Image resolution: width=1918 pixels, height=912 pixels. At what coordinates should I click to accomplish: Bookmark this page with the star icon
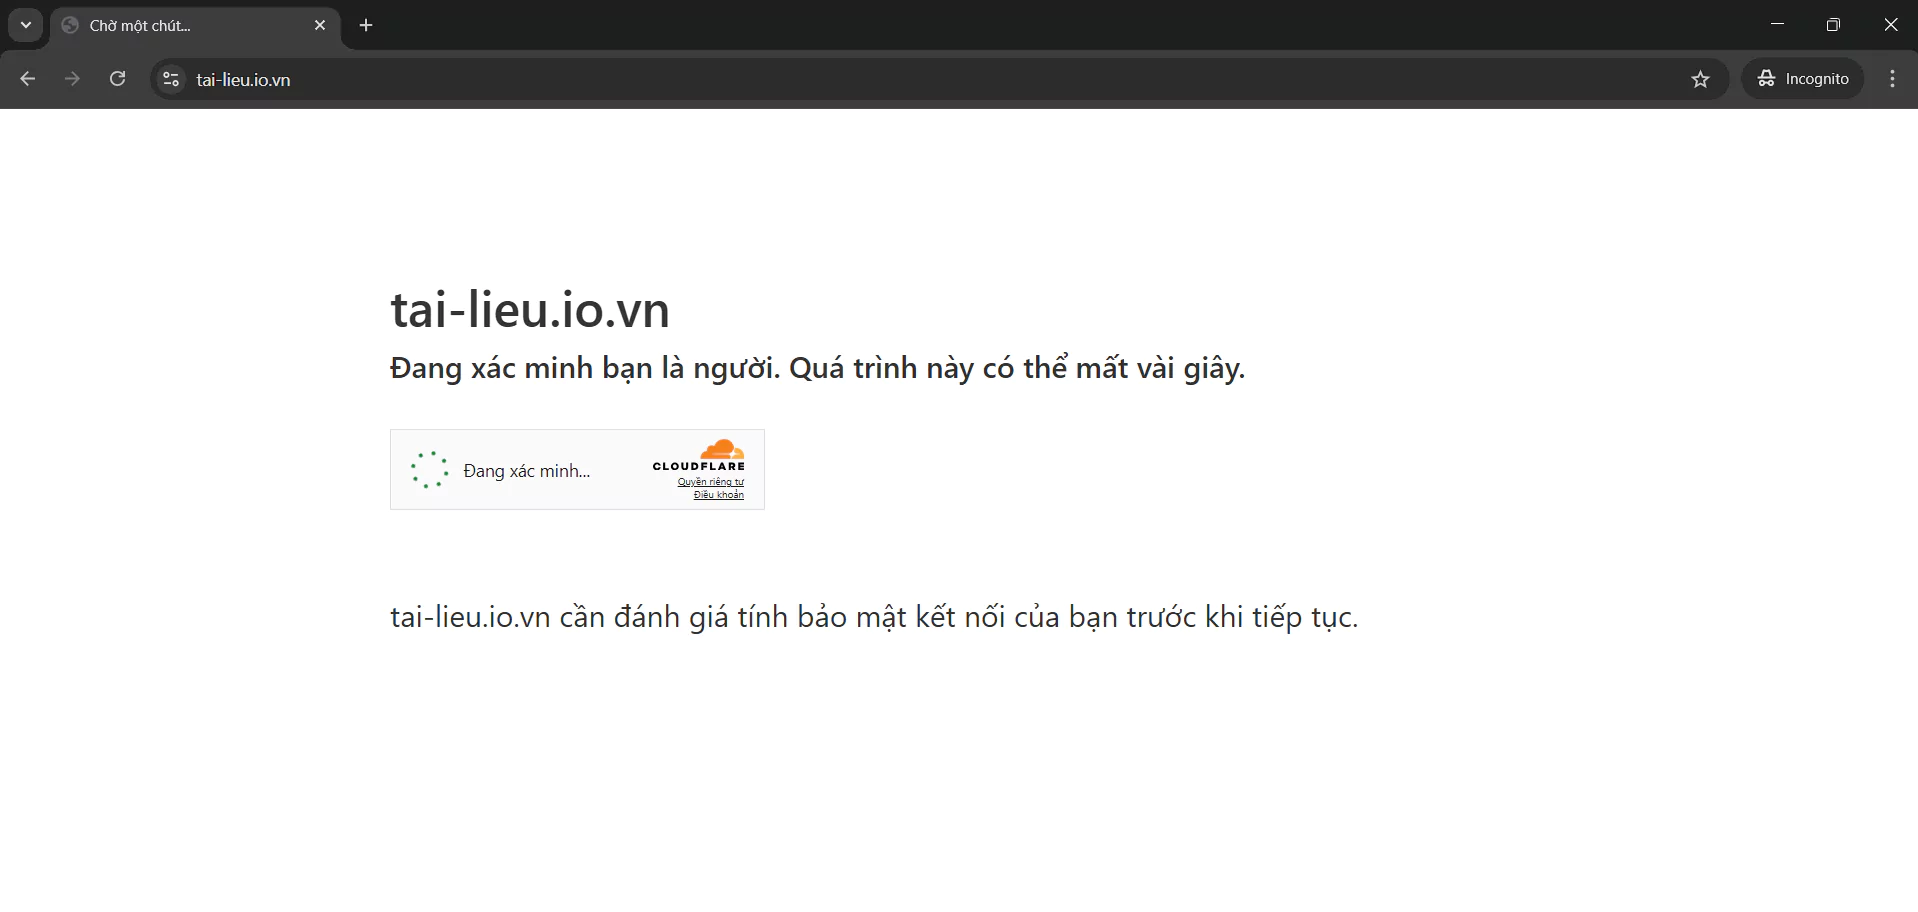click(1700, 79)
